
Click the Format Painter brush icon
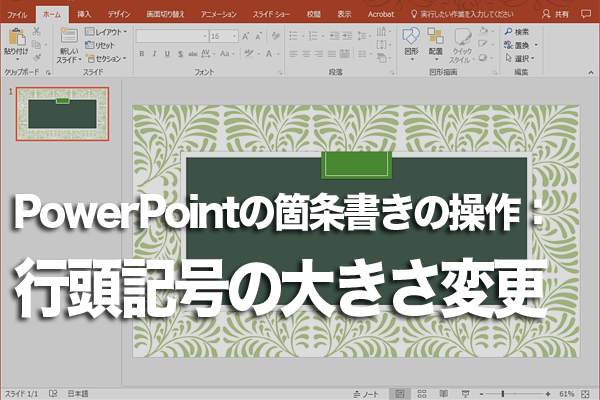coord(37,58)
